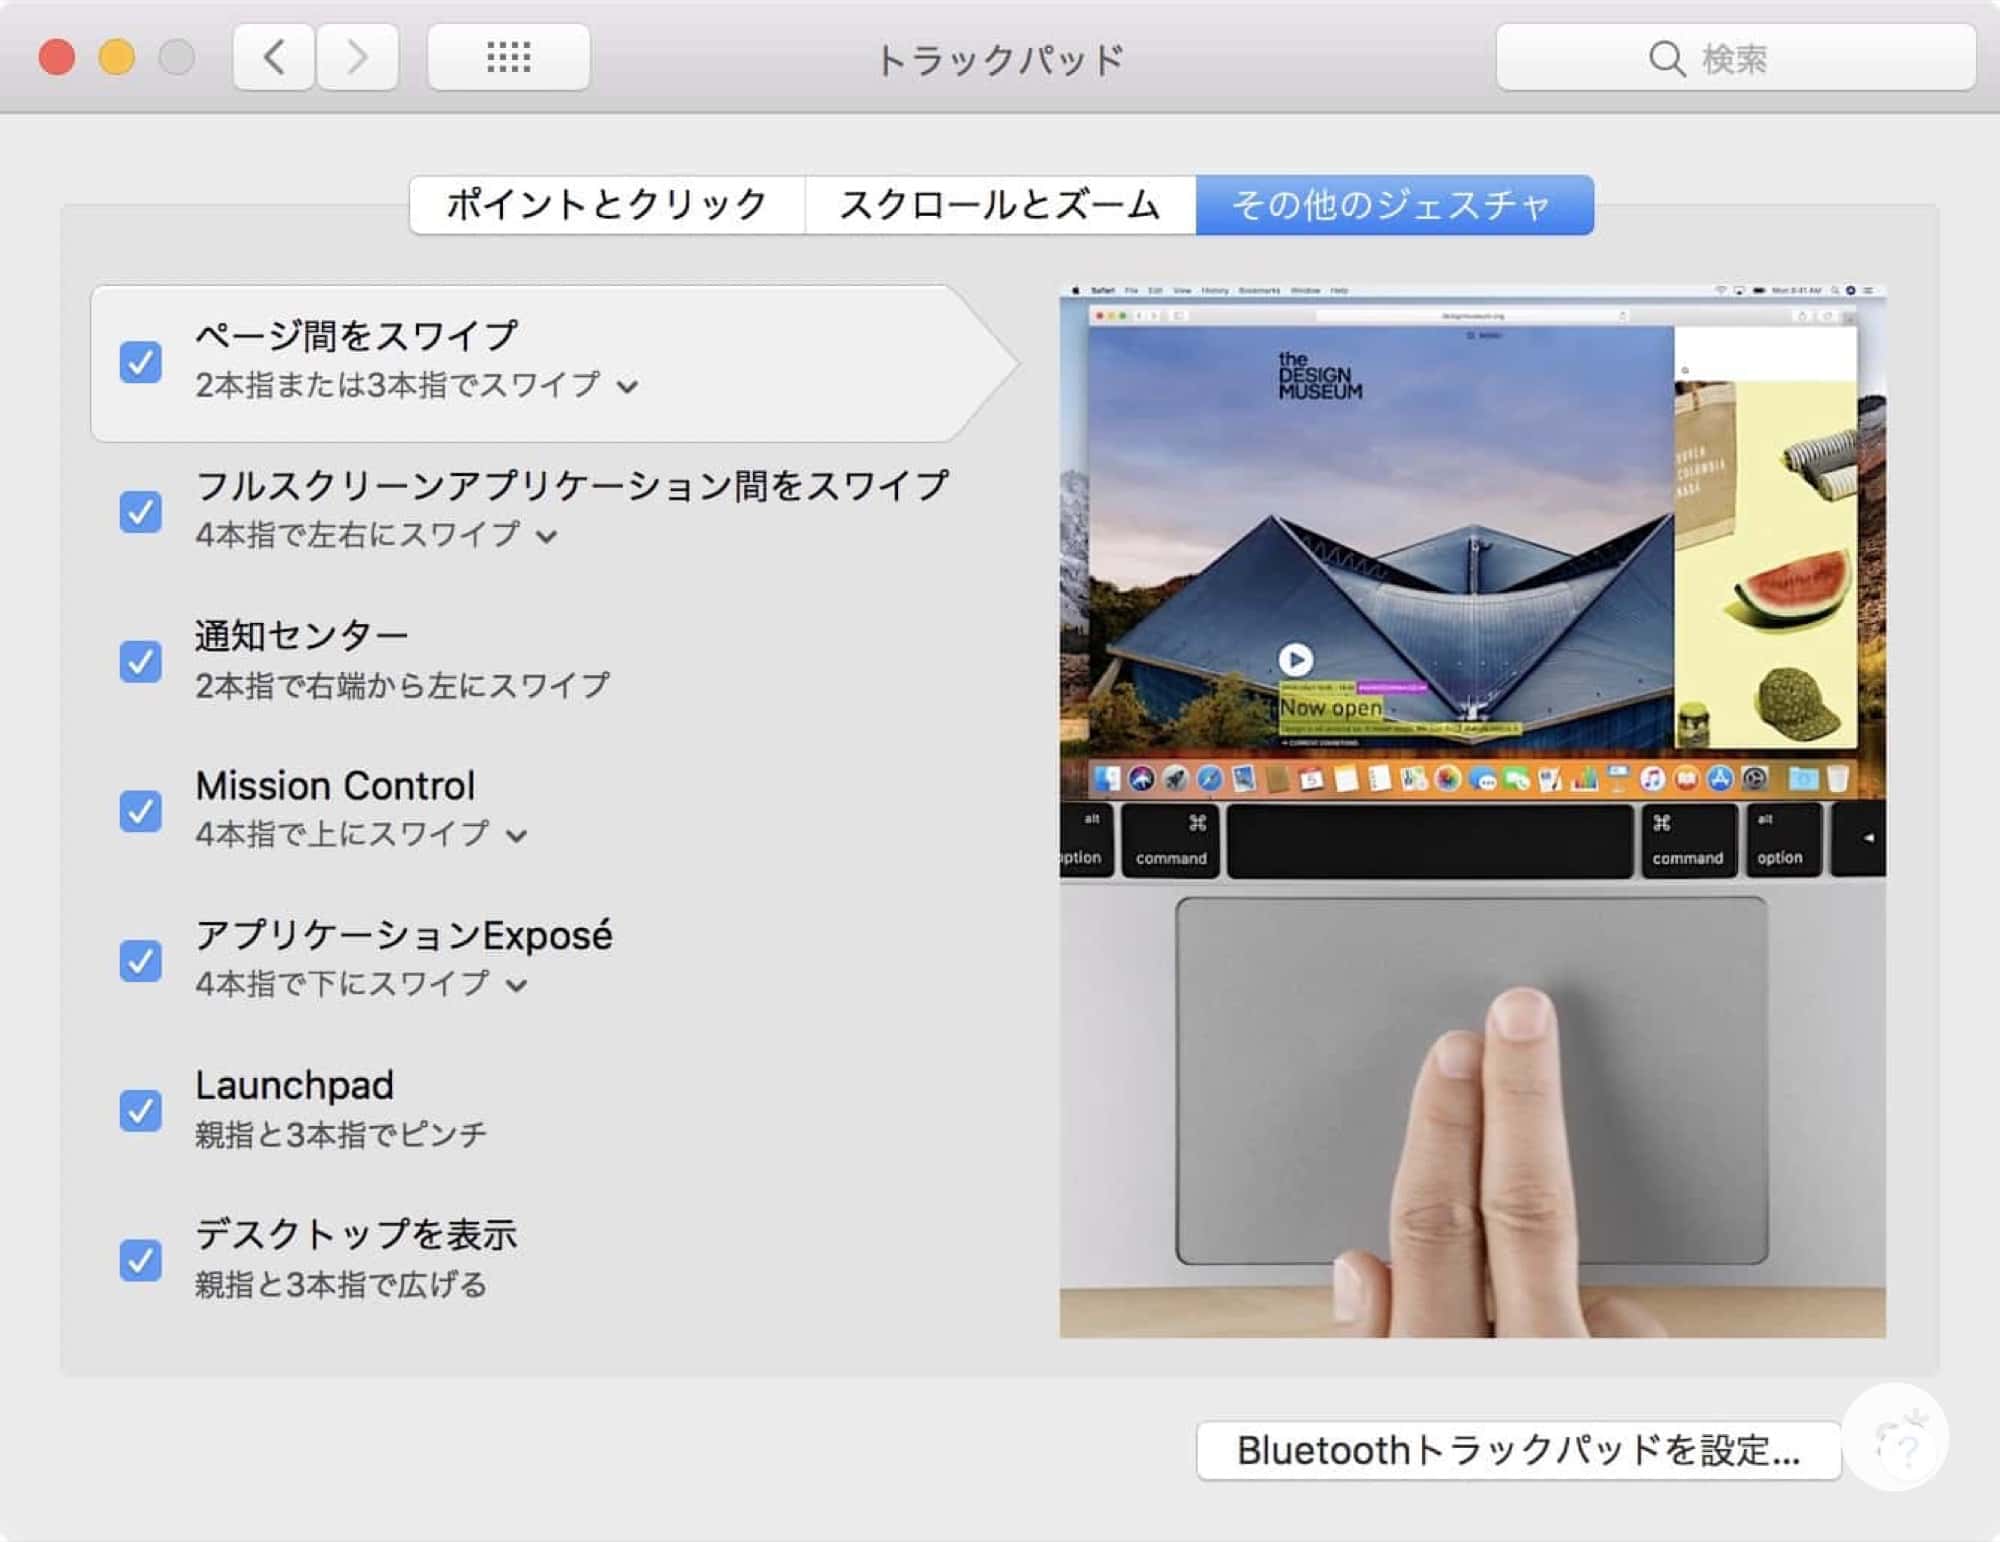Expand the Mission Control 4本指で上にスワイプ dropdown
Image resolution: width=2000 pixels, height=1542 pixels.
click(x=360, y=834)
